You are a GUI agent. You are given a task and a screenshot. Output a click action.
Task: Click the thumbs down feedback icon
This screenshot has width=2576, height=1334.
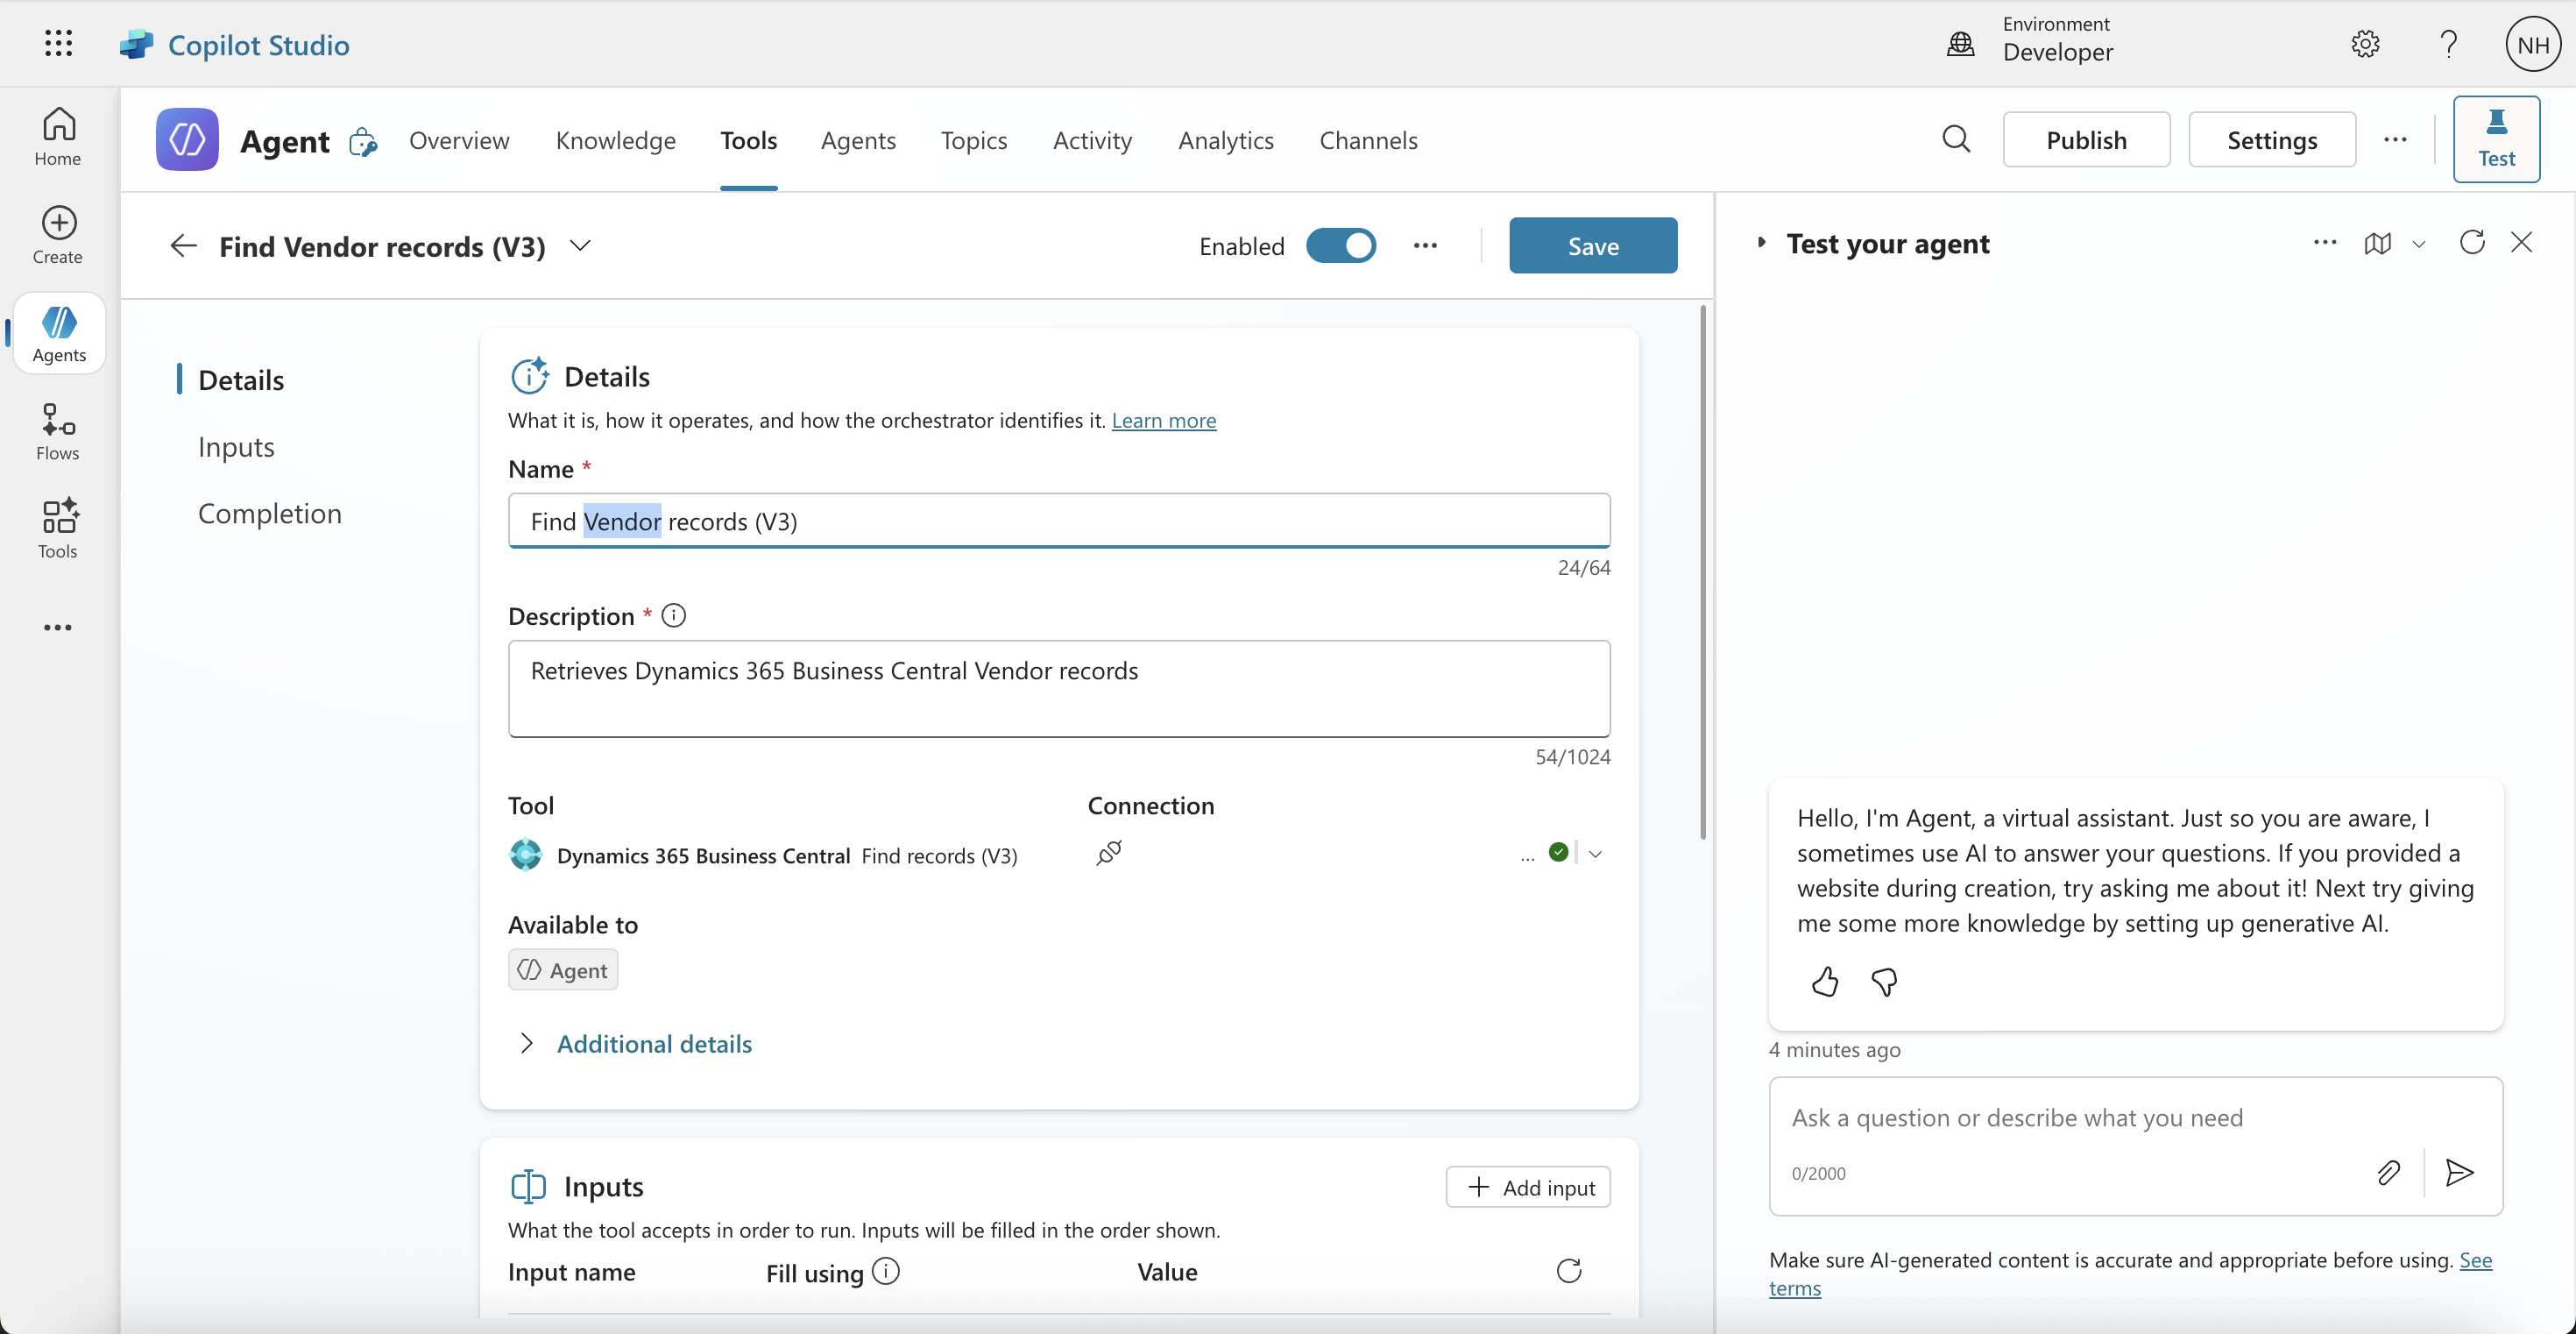pos(1884,982)
